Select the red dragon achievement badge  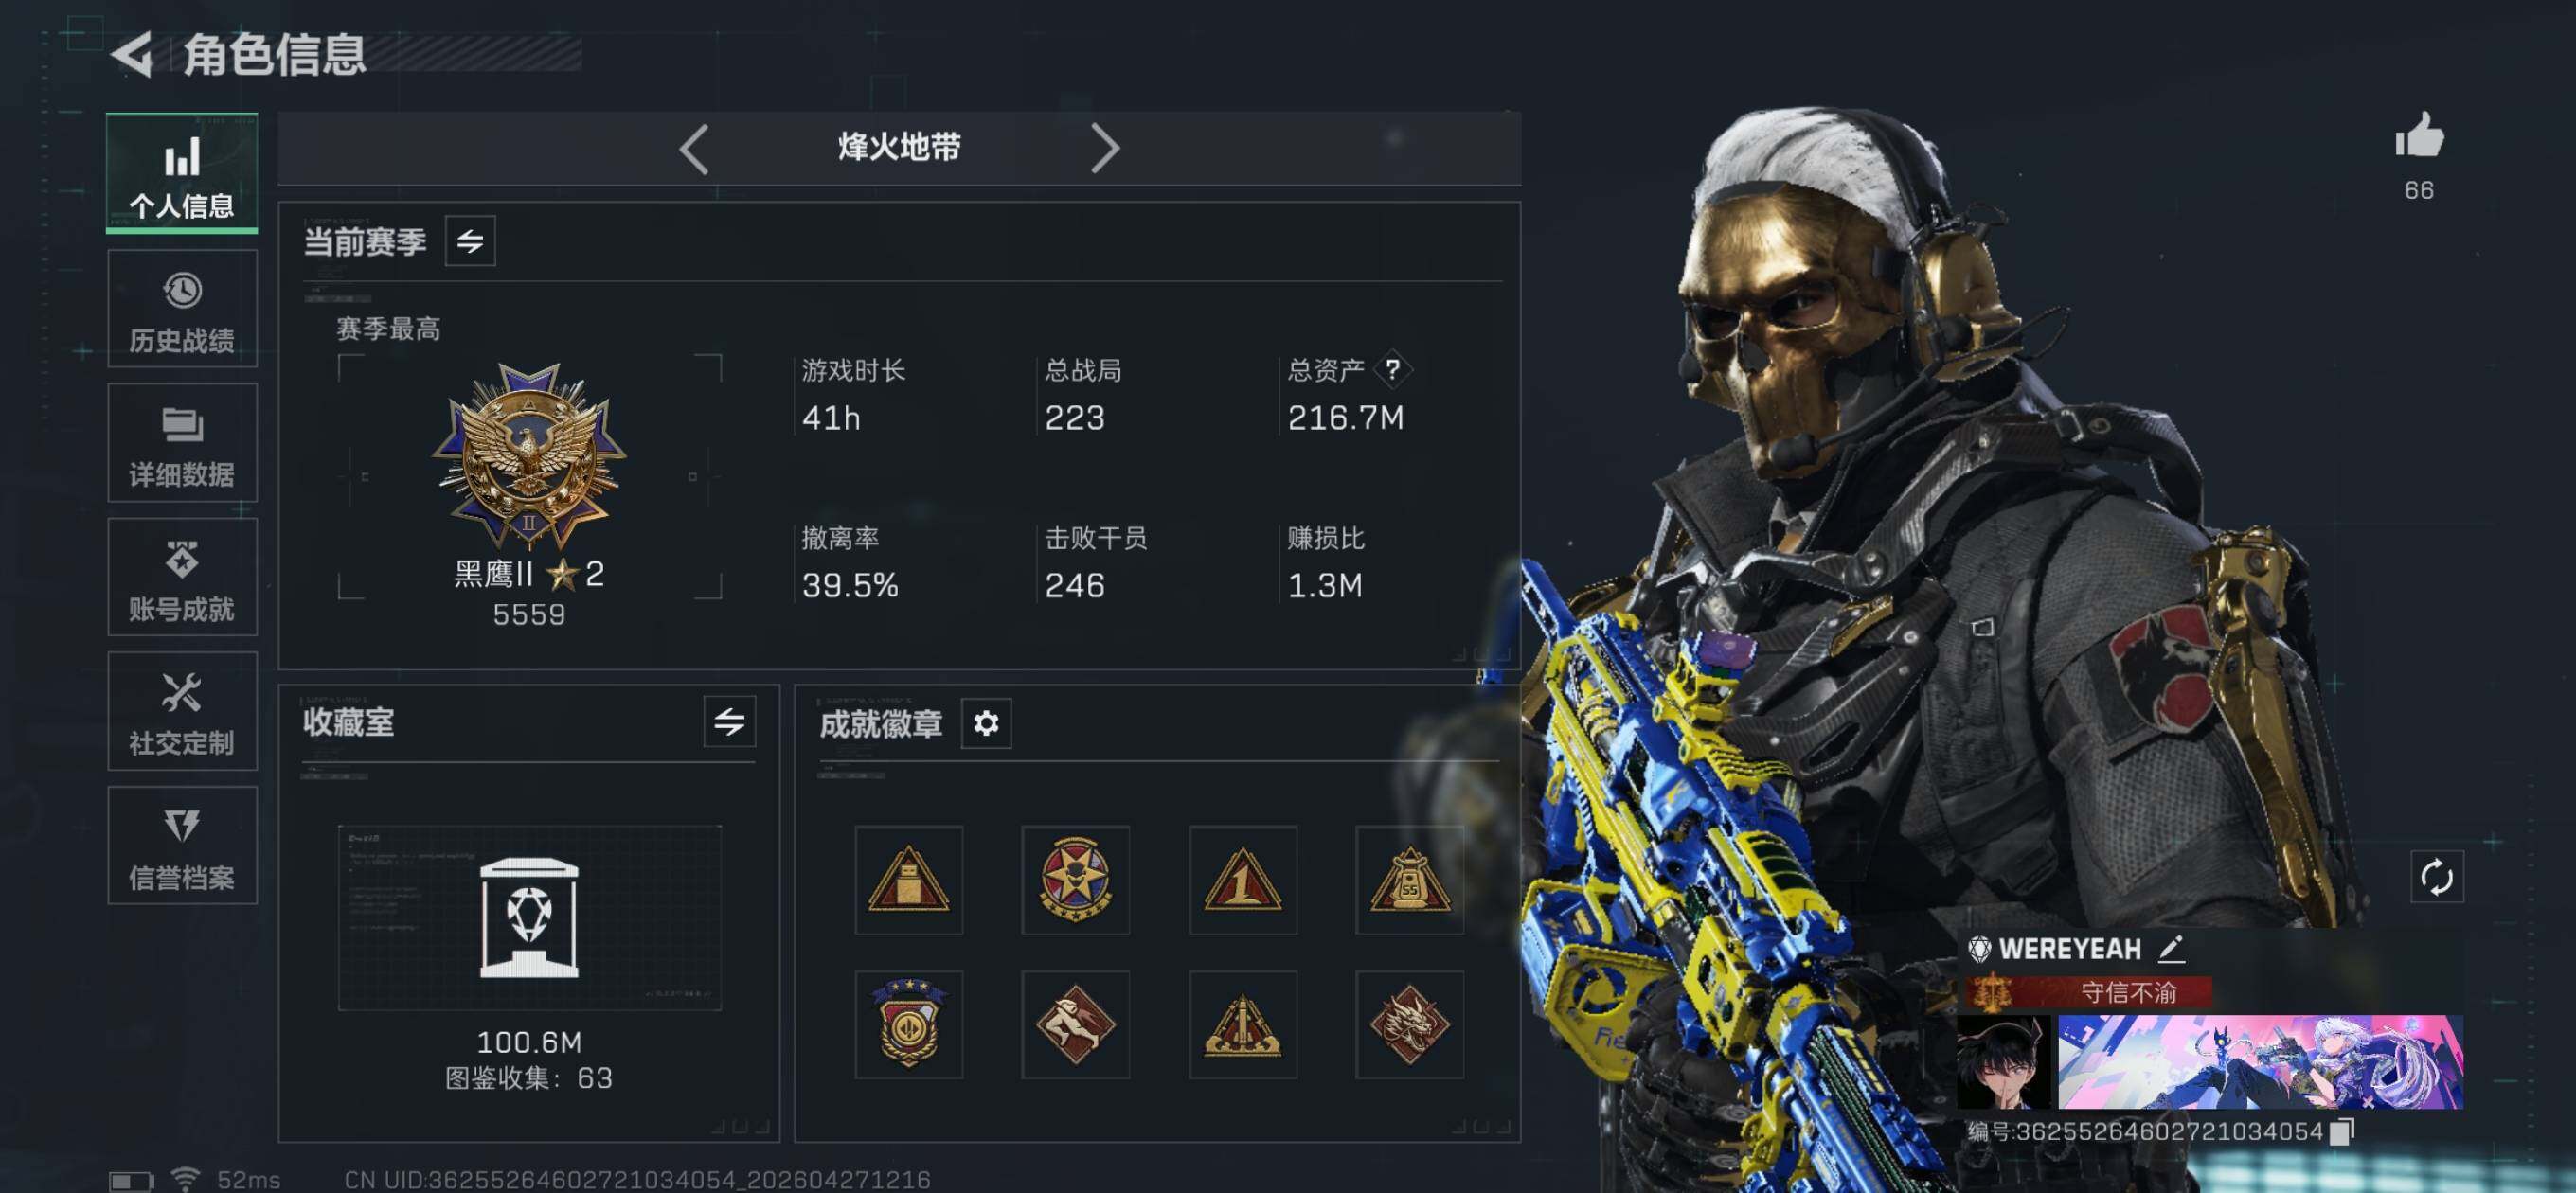pos(1409,1023)
